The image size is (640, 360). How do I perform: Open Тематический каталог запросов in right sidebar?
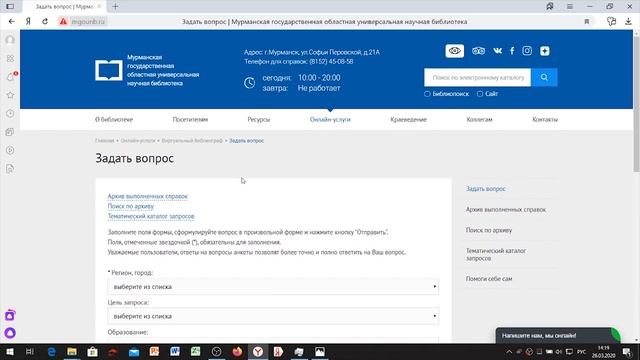coord(496,254)
